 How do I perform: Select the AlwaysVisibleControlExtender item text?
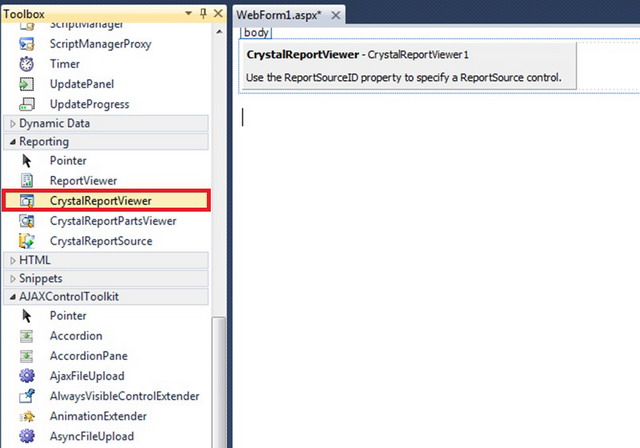coord(124,396)
